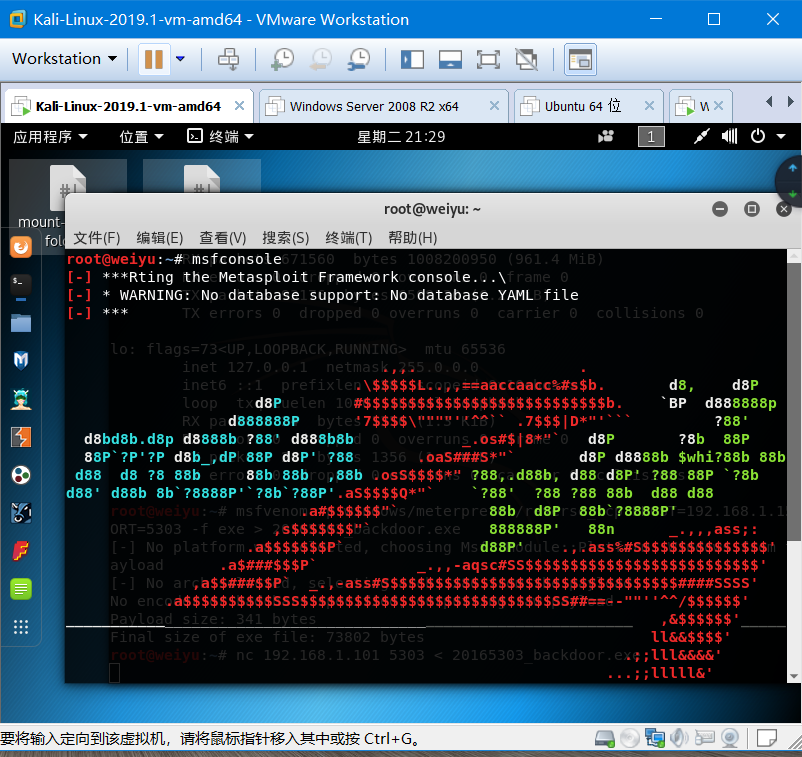Click the screen recording camera icon
Viewport: 802px width, 757px height.
[x=606, y=137]
